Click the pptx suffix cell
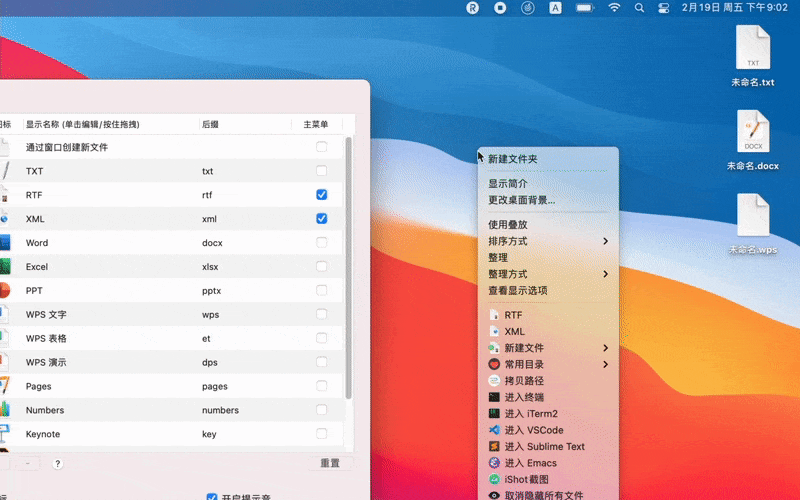The image size is (800, 500). coord(212,291)
